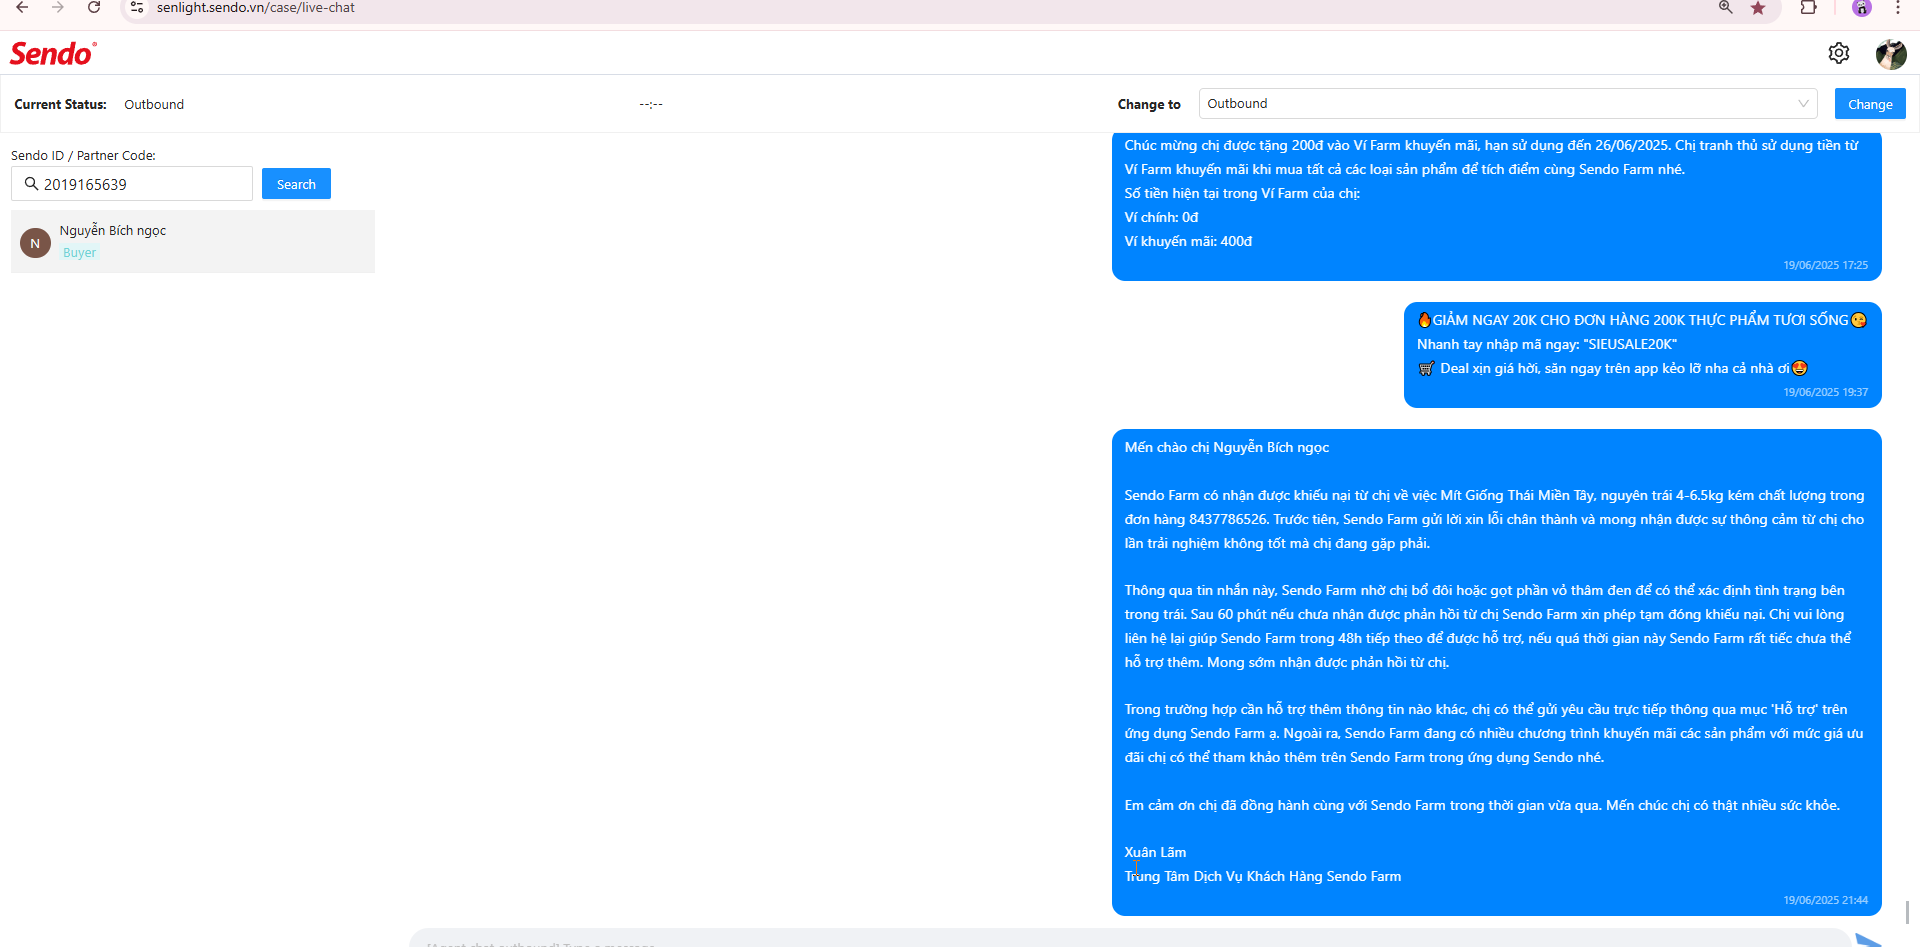This screenshot has height=947, width=1920.
Task: Open the settings gear icon
Action: coord(1839,53)
